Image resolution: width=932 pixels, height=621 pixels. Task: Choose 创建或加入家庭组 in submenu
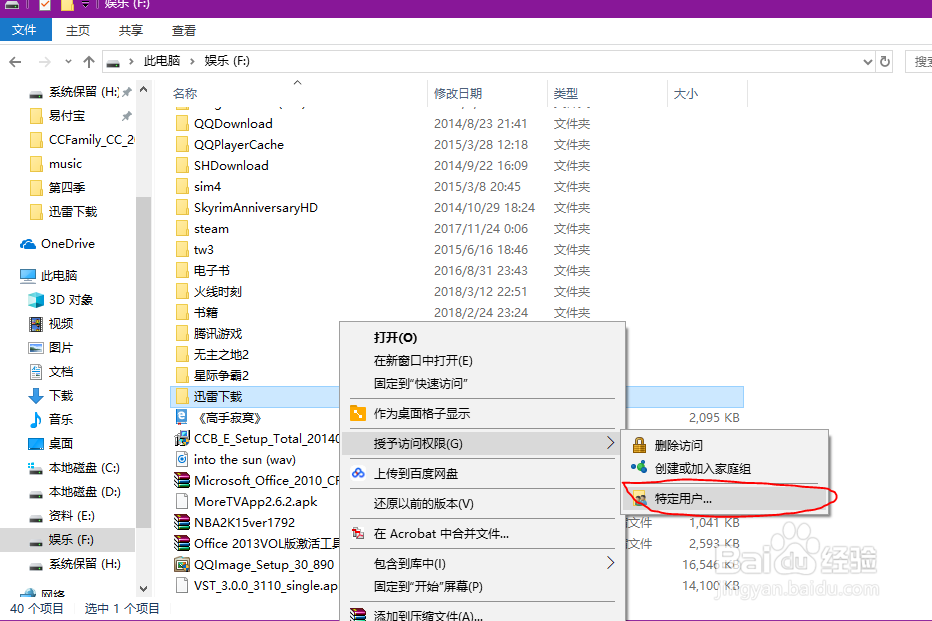702,468
